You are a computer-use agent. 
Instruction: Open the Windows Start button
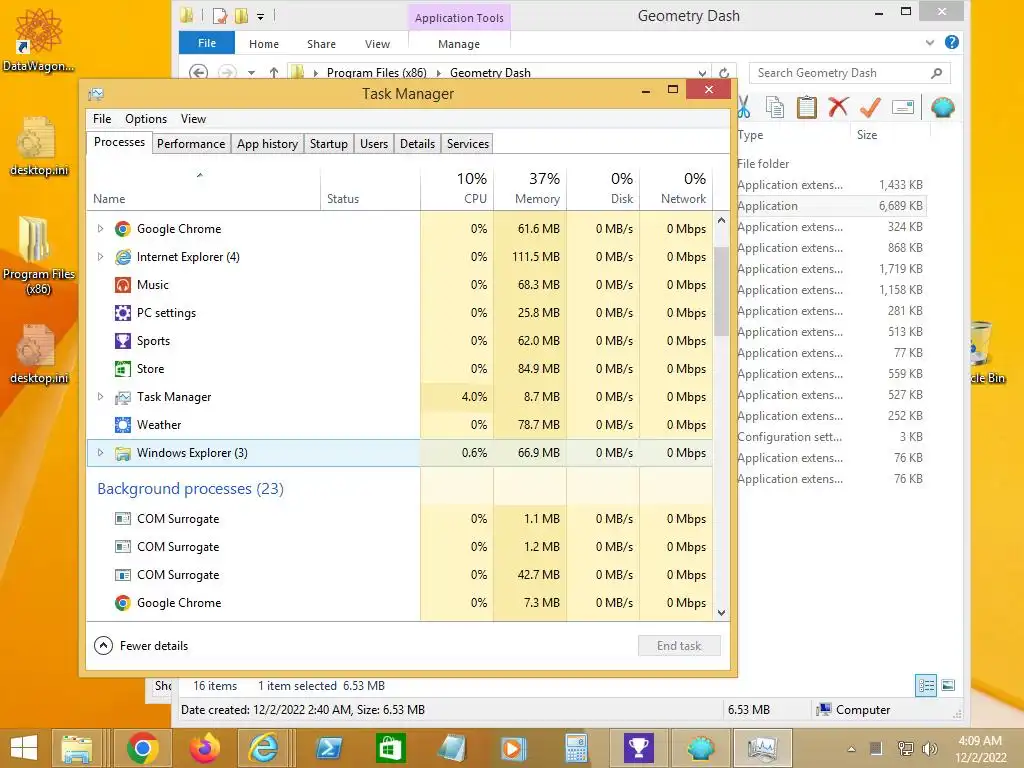click(x=24, y=748)
